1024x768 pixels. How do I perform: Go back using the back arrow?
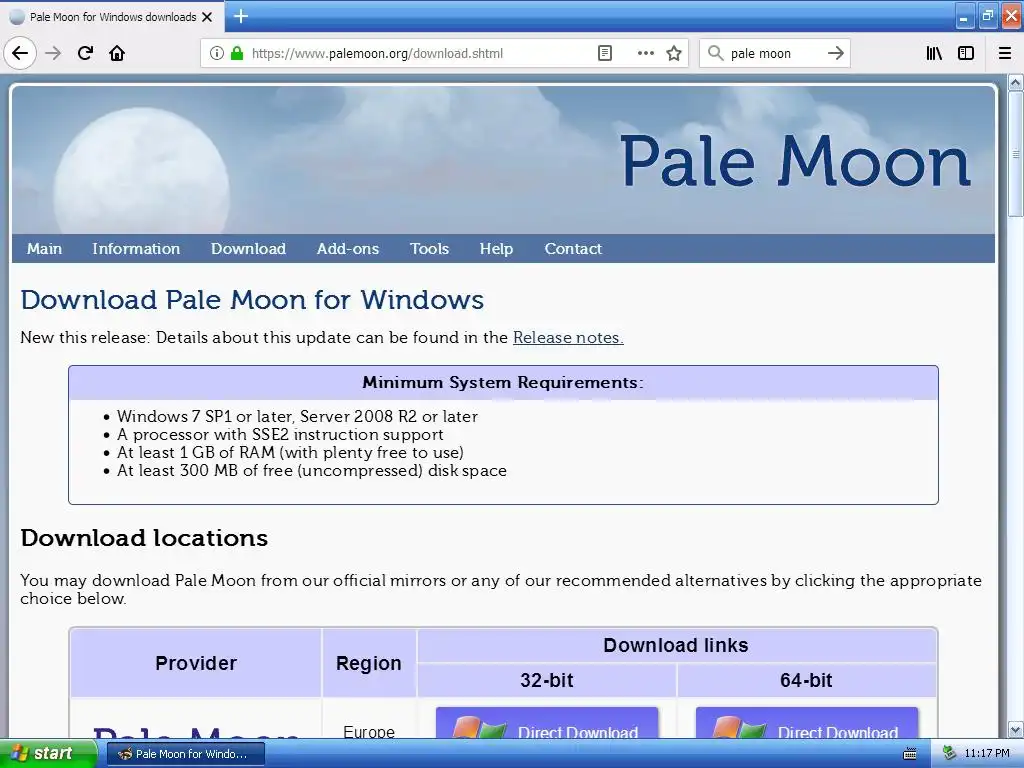20,53
